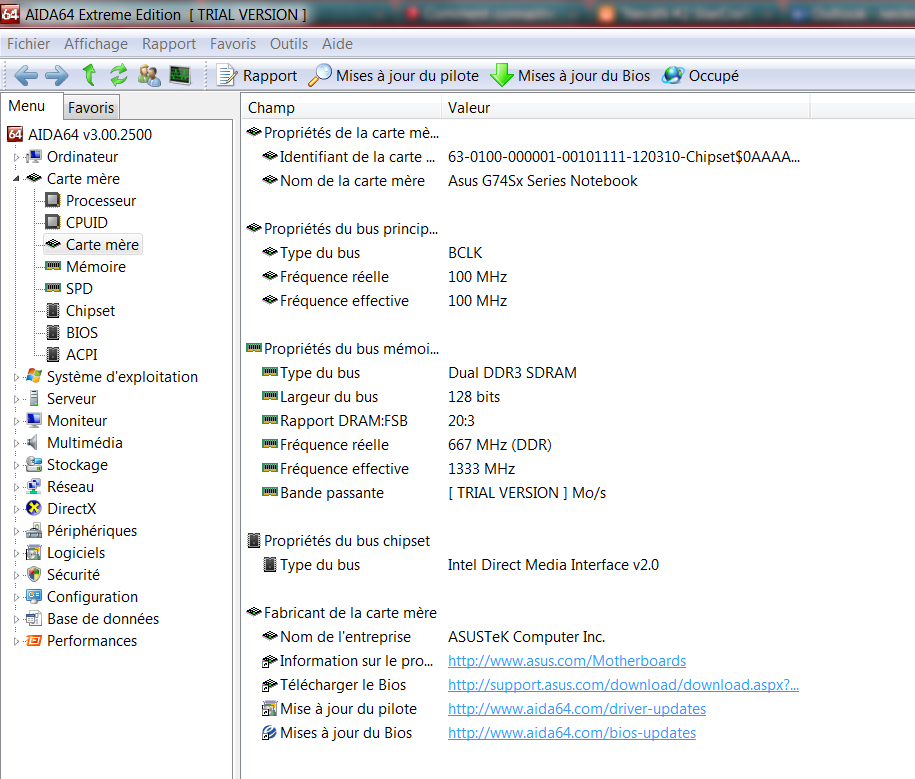
Task: Expand the Réseau tree node
Action: [x=16, y=487]
